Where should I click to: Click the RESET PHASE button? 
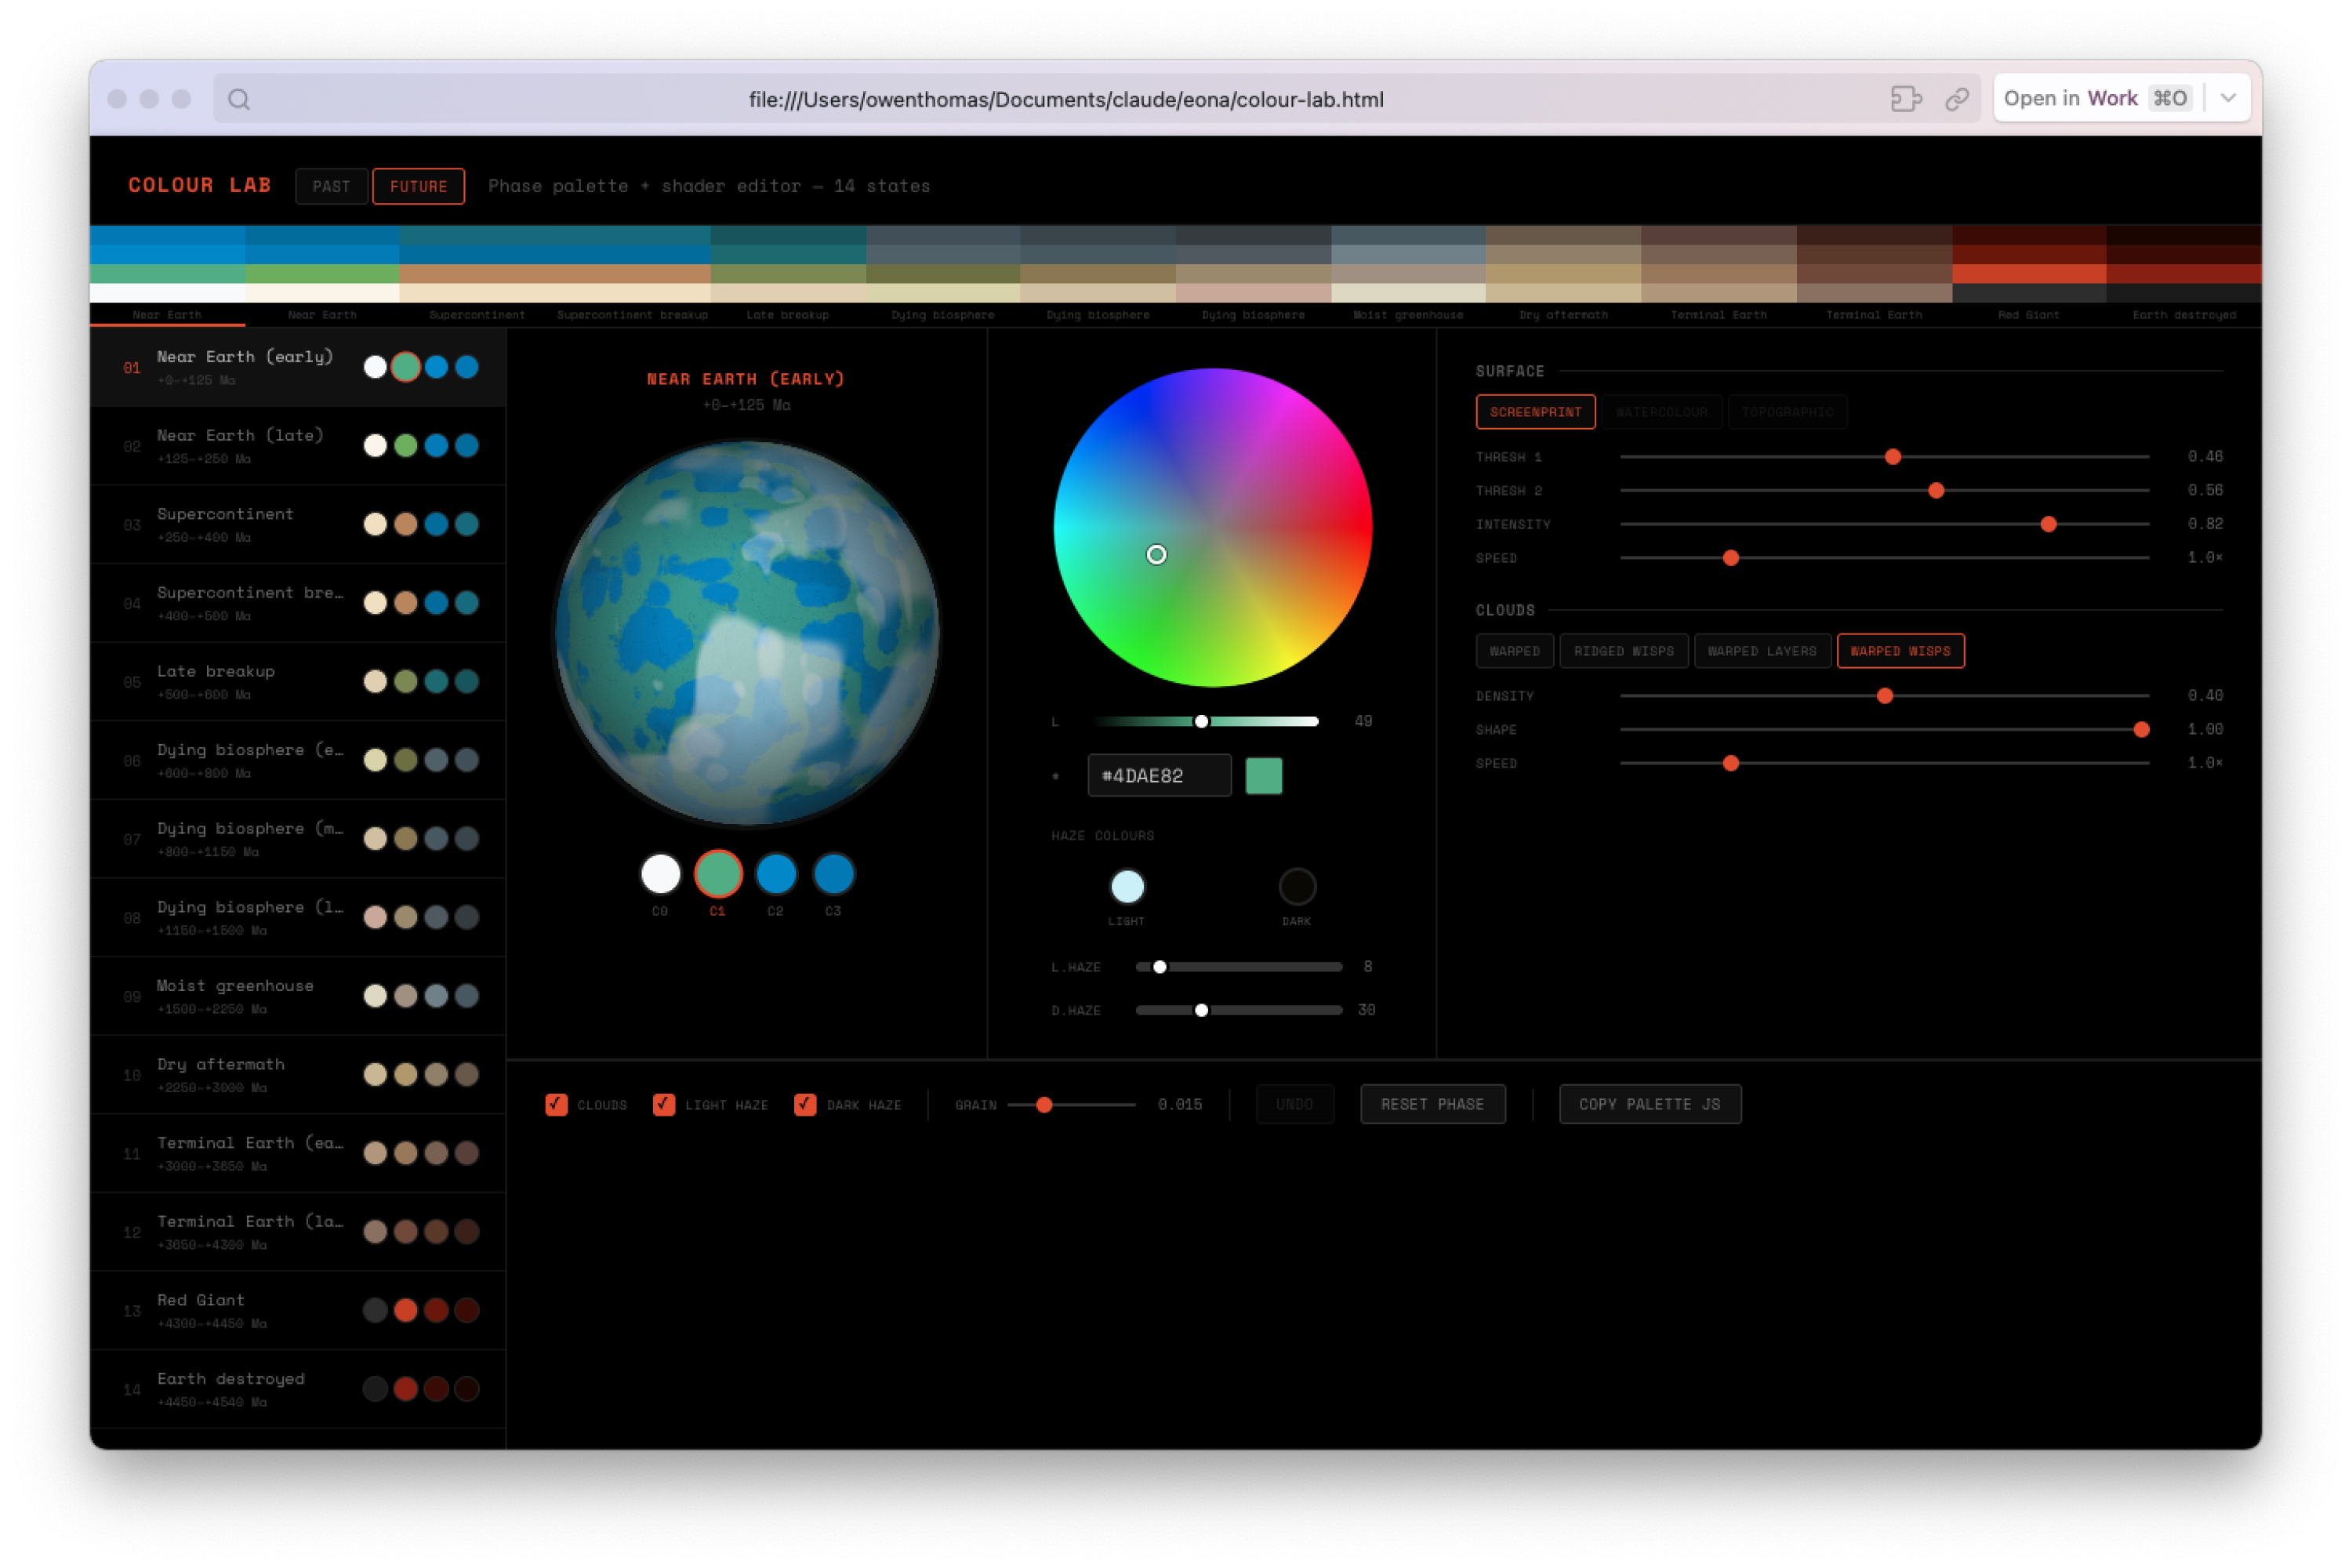[x=1432, y=1104]
